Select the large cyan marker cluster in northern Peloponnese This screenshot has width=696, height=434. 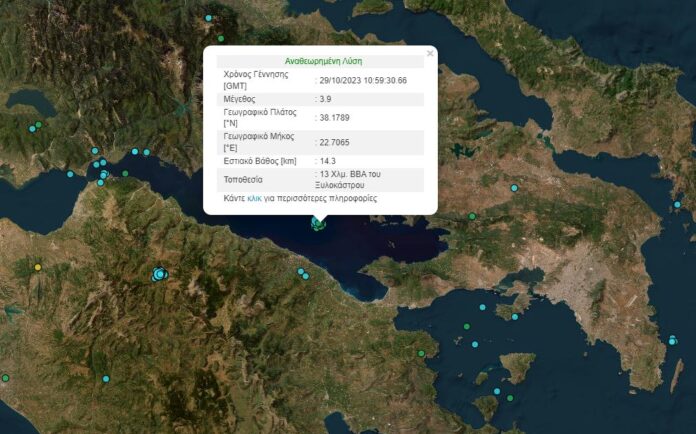point(159,274)
